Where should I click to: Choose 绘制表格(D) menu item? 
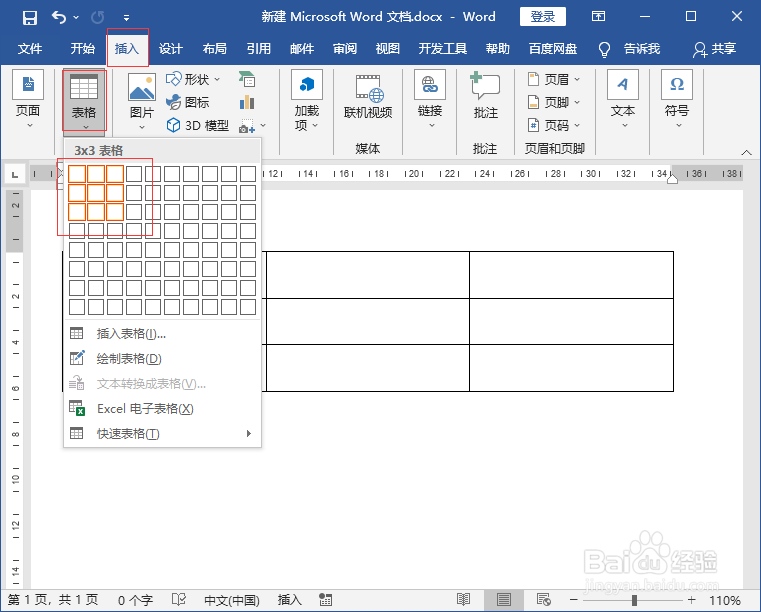click(x=162, y=359)
